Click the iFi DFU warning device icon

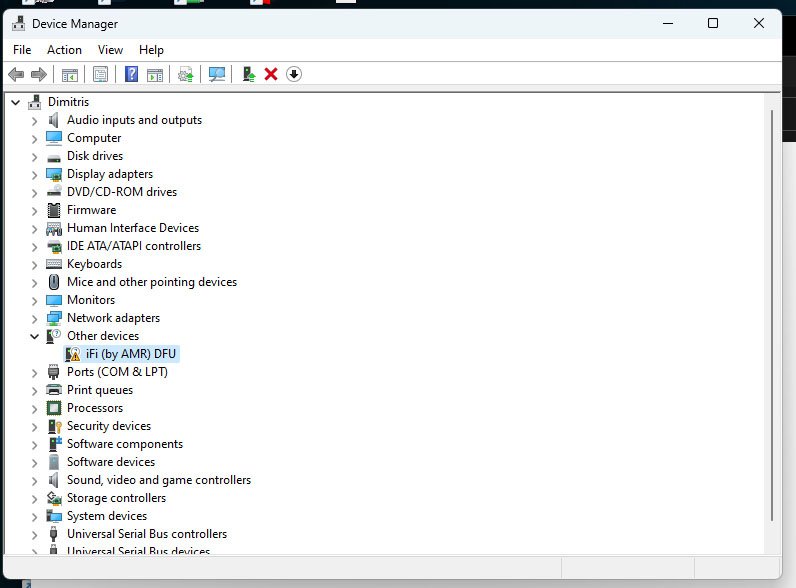(73, 354)
